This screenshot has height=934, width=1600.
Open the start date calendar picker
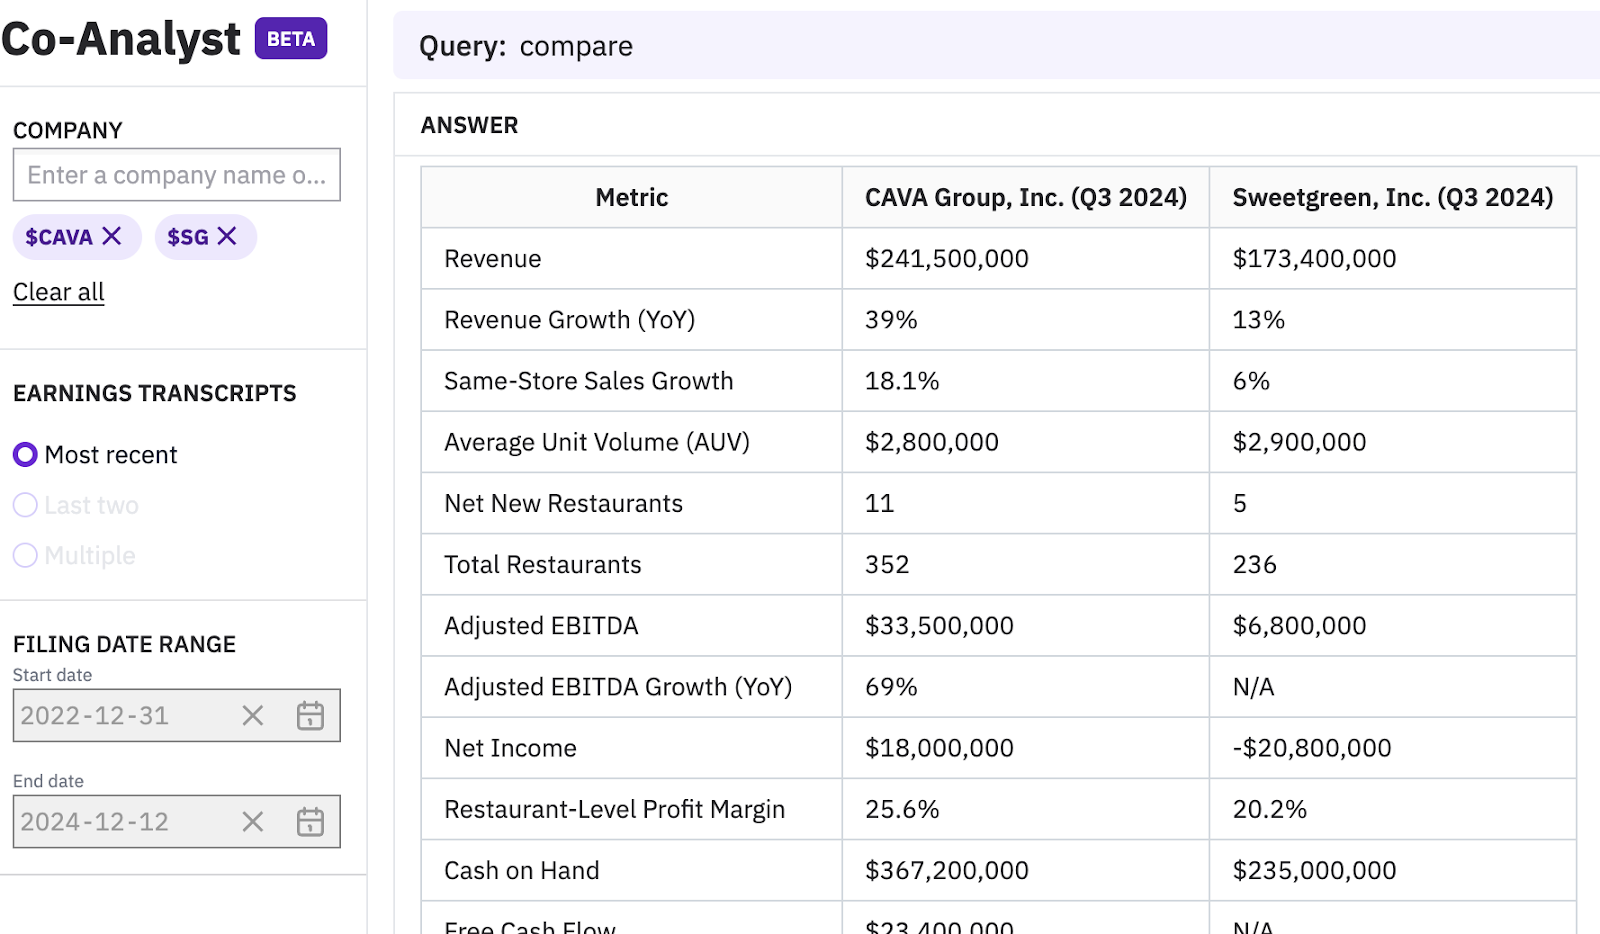click(310, 716)
